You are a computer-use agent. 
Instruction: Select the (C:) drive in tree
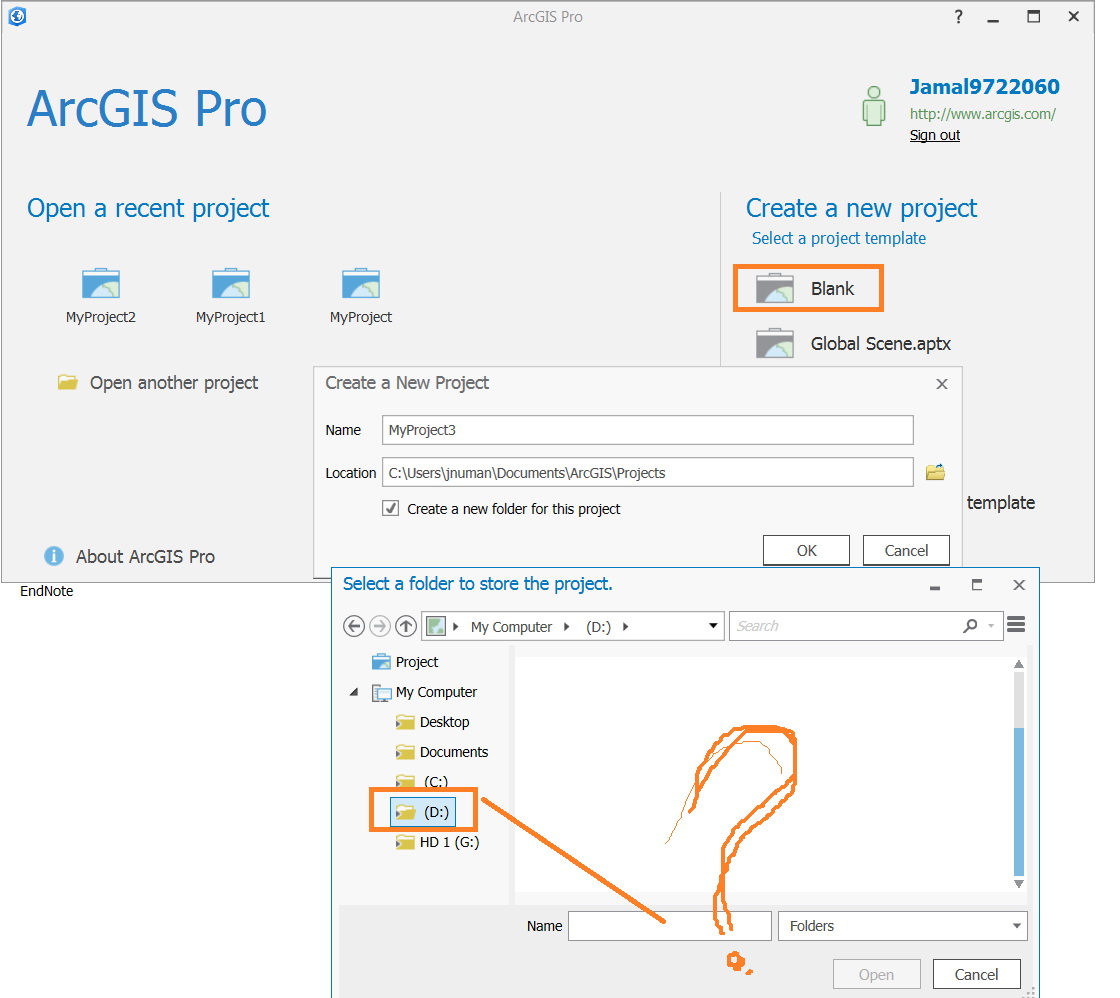tap(422, 782)
